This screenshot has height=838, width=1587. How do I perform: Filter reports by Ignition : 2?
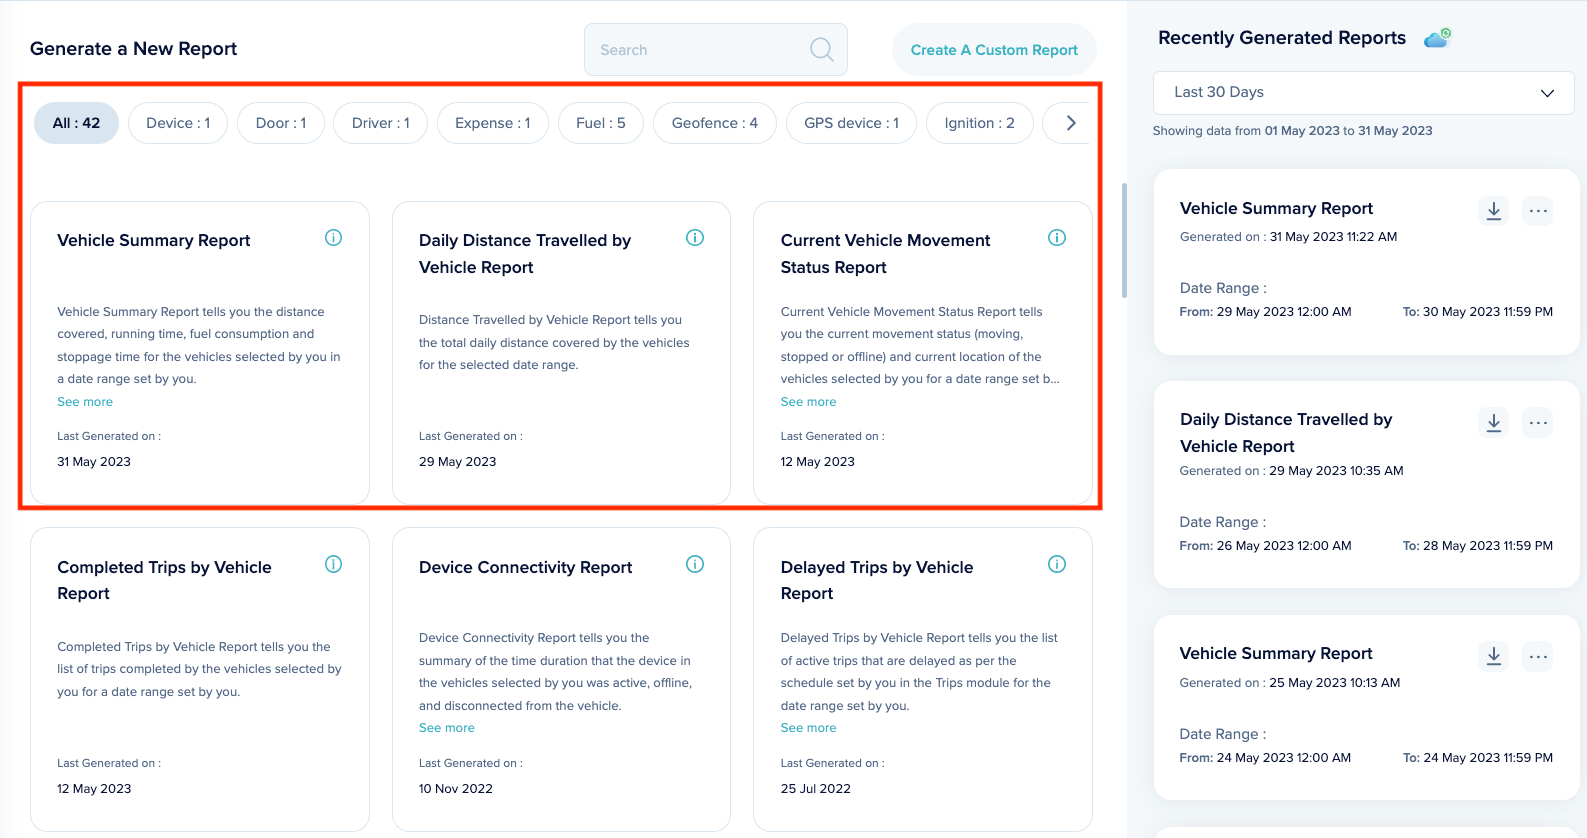(979, 123)
